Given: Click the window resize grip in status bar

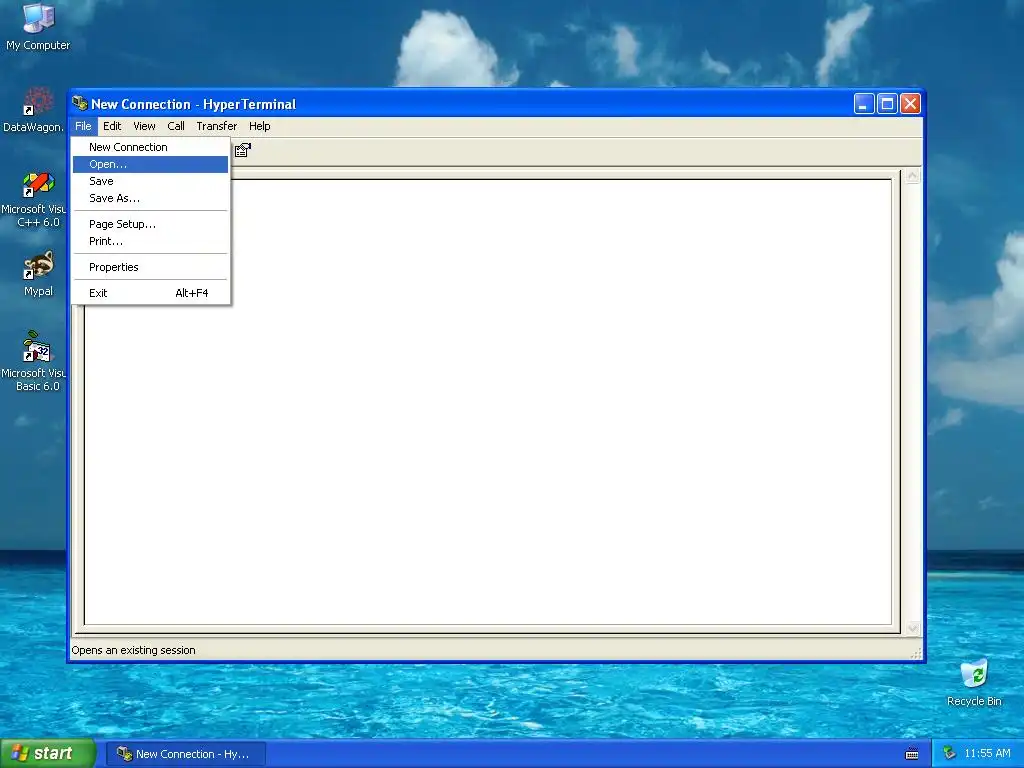Looking at the screenshot, I should pos(916,653).
